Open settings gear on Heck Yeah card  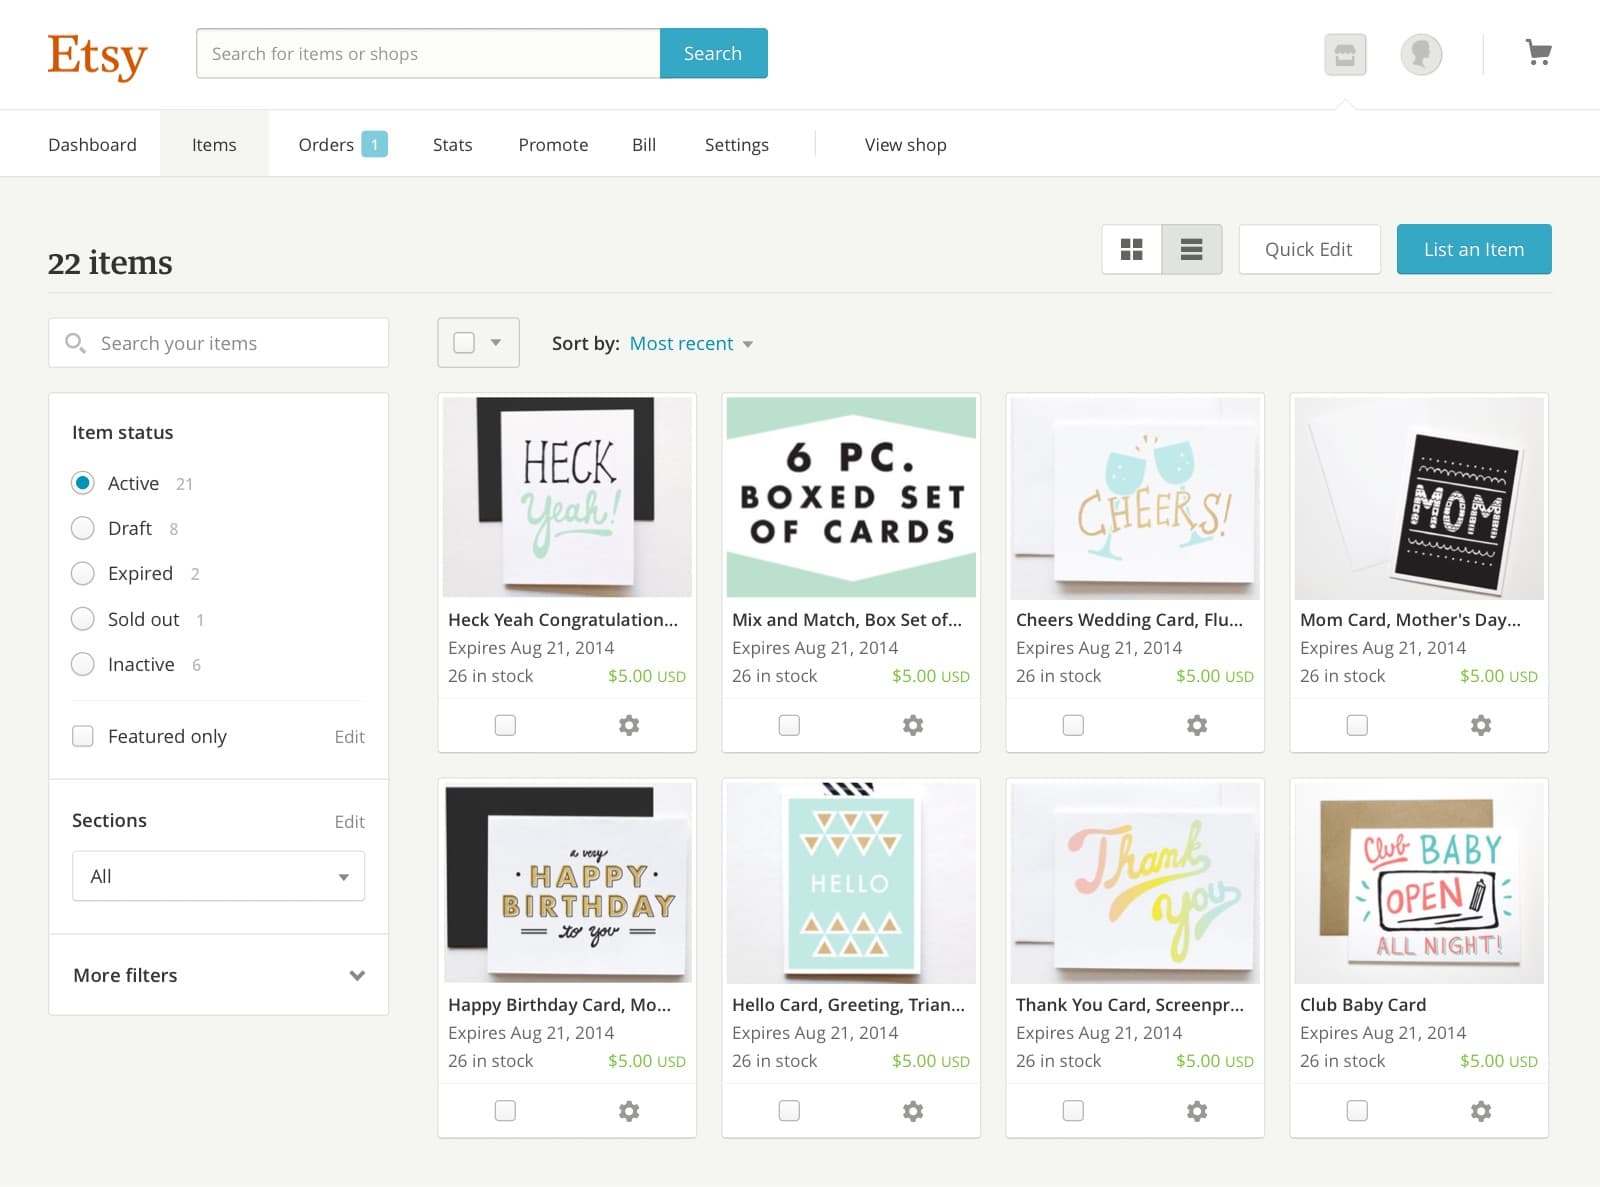628,725
